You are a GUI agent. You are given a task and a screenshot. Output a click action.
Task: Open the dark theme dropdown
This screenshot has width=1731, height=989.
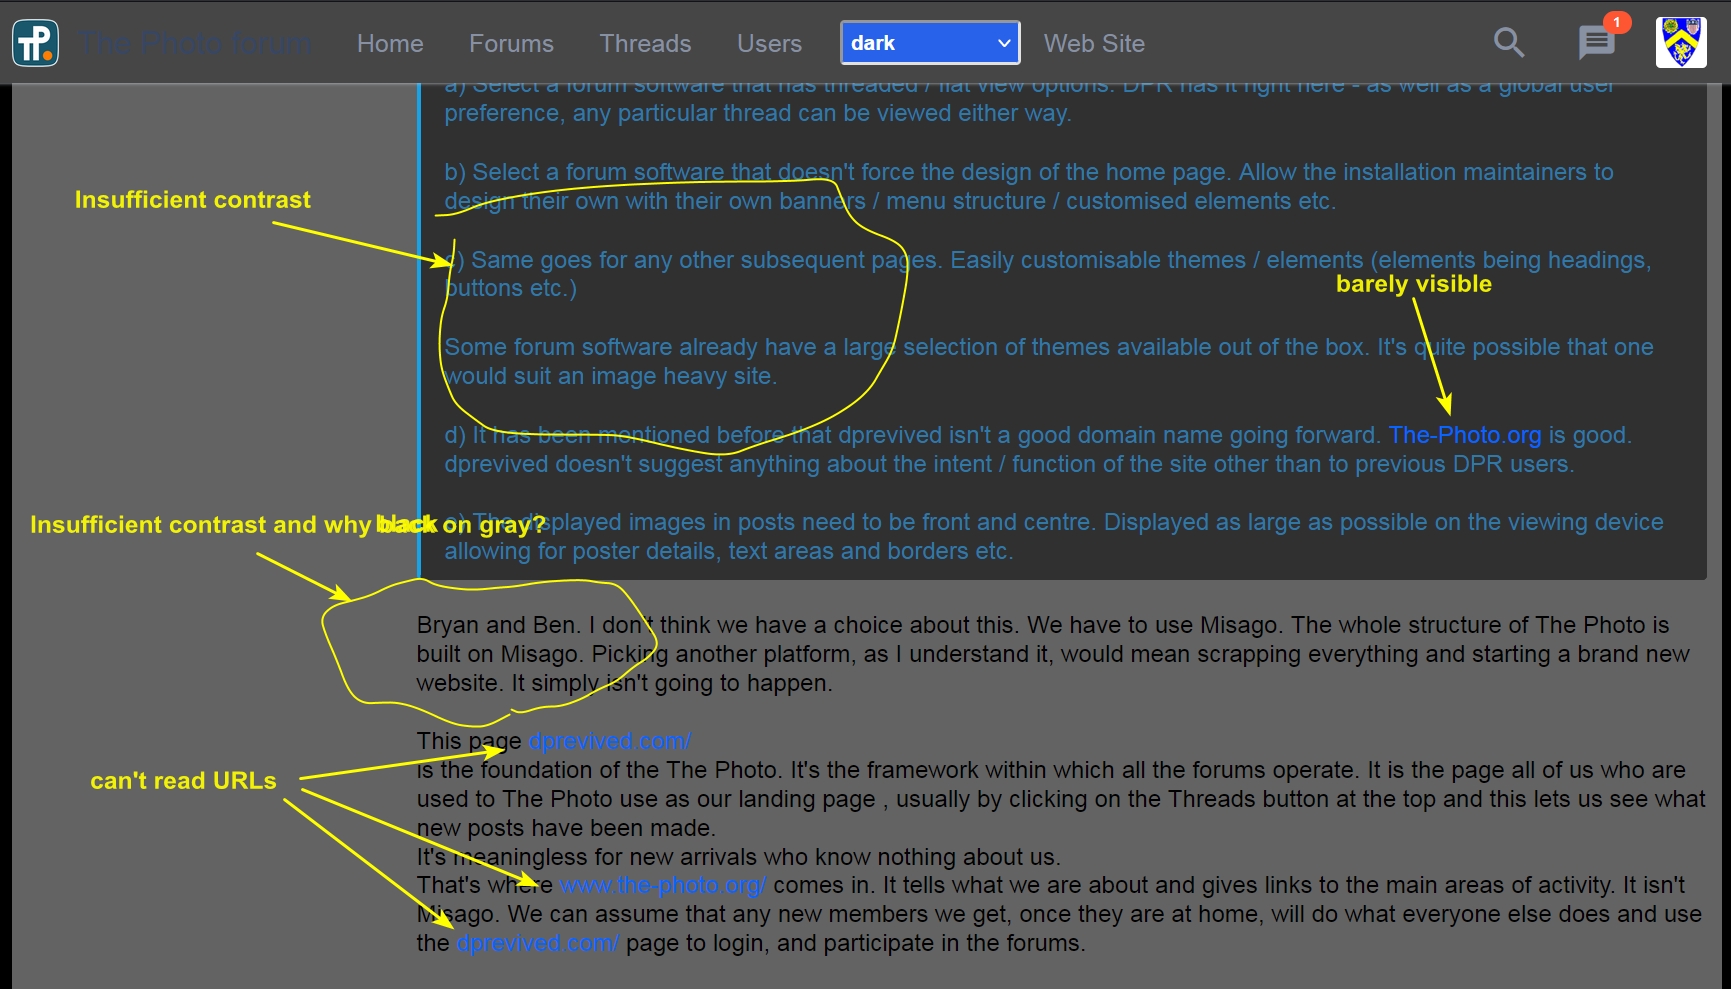coord(930,43)
